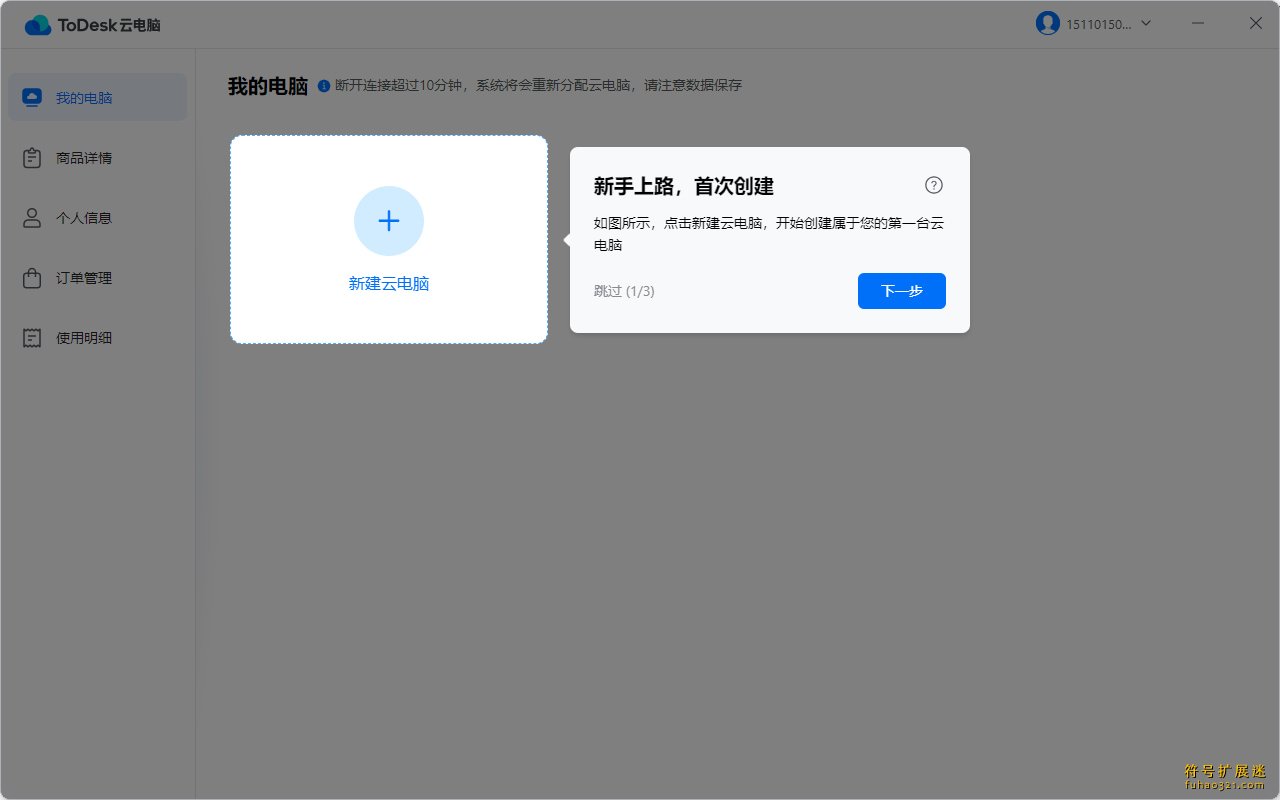The height and width of the screenshot is (800, 1280).
Task: Click the ToDesk cloud logo icon
Action: [x=38, y=25]
